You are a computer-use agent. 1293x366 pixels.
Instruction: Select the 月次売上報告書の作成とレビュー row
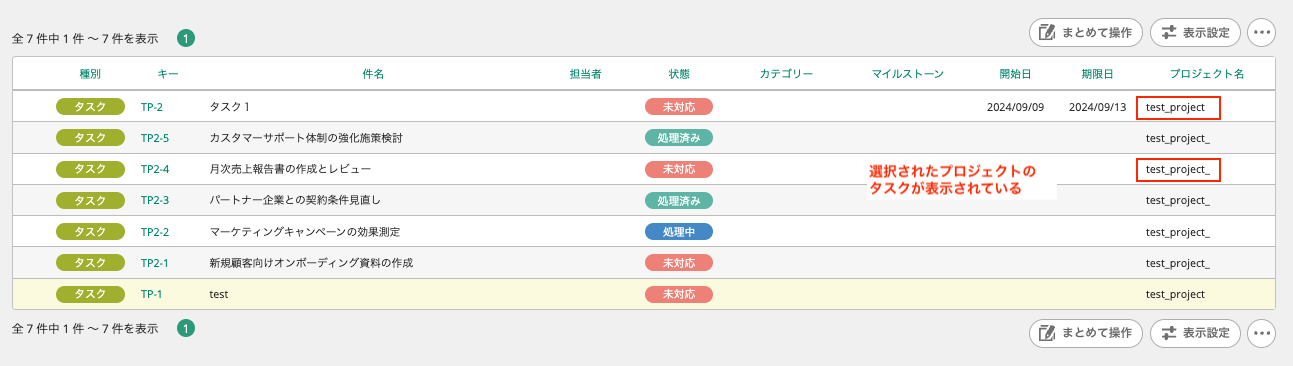tap(644, 169)
